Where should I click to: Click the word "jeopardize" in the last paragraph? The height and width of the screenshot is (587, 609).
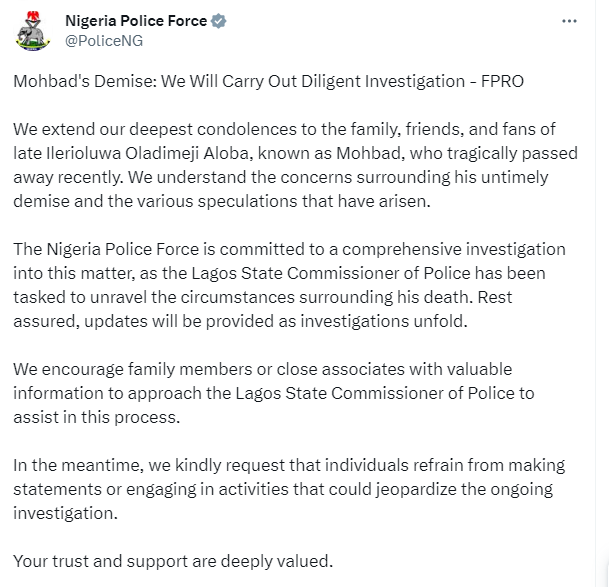coord(416,489)
